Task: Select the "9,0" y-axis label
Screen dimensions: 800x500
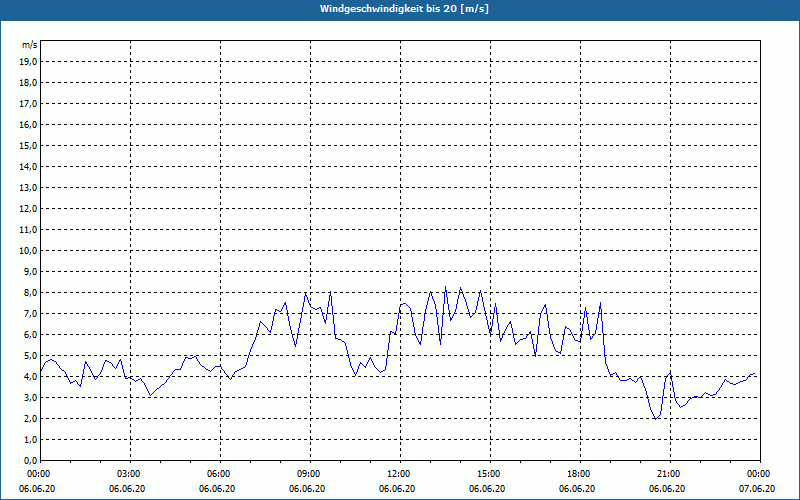Action: pyautogui.click(x=30, y=271)
